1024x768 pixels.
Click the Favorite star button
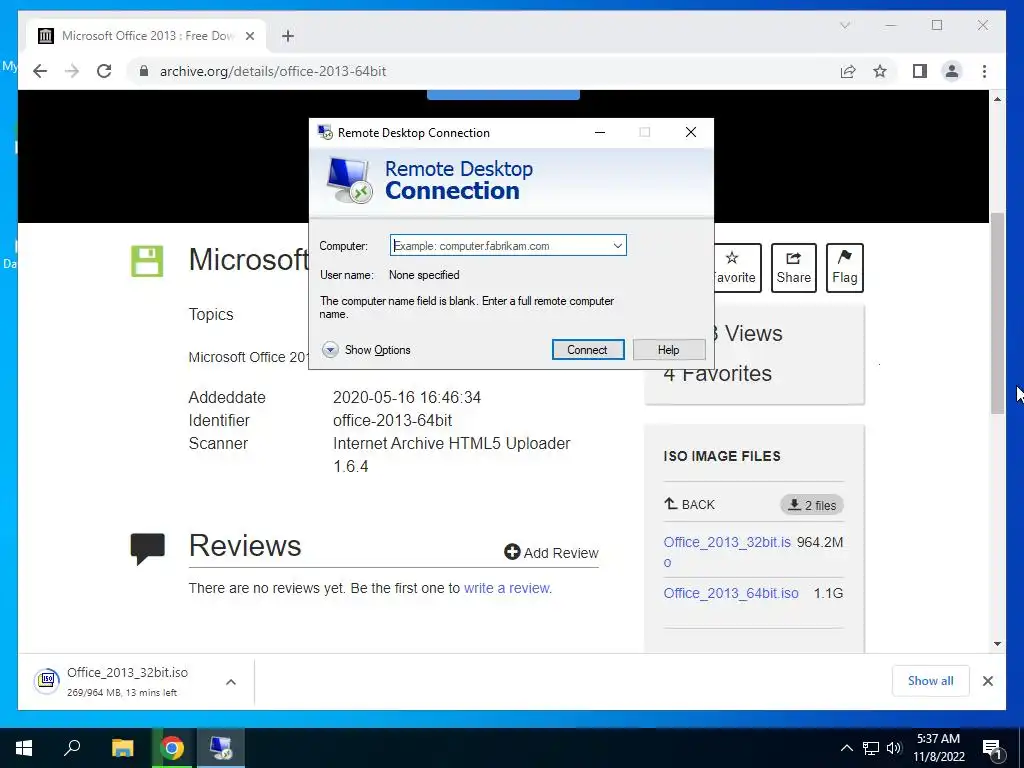tap(737, 268)
